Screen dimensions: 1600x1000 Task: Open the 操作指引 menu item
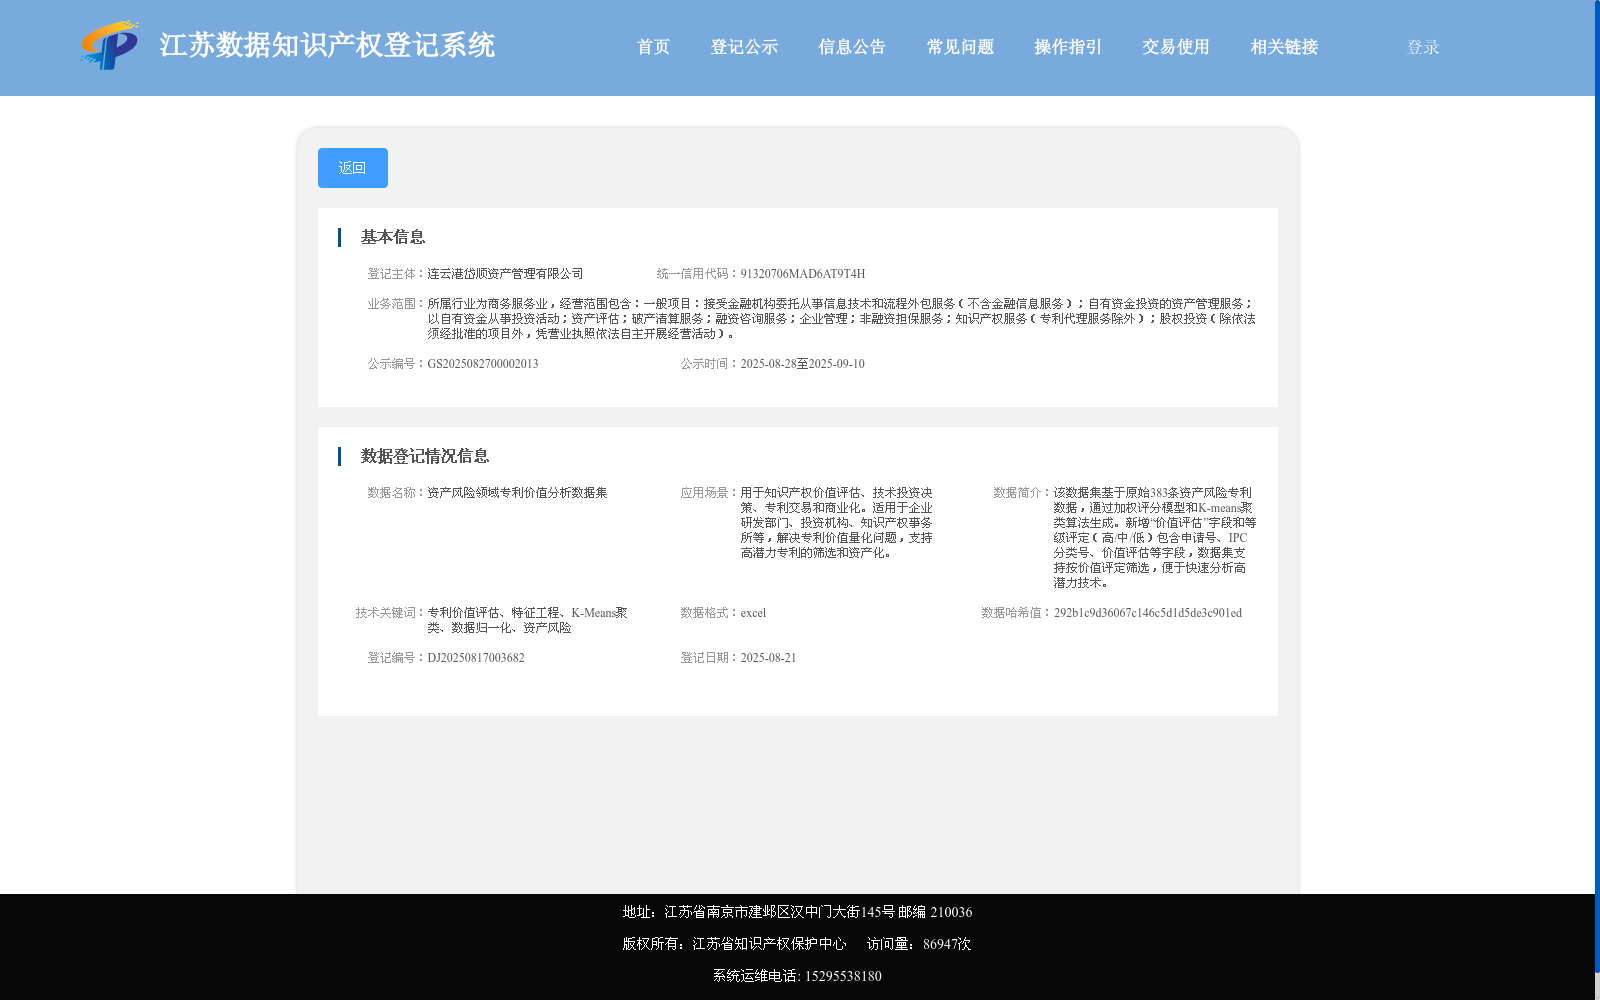[x=1068, y=47]
